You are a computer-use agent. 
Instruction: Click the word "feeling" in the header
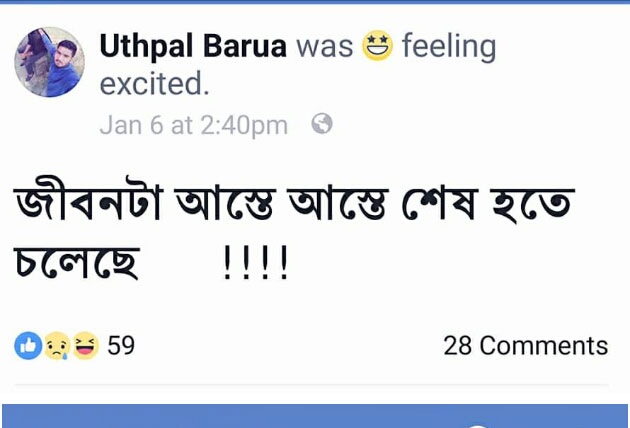(449, 48)
